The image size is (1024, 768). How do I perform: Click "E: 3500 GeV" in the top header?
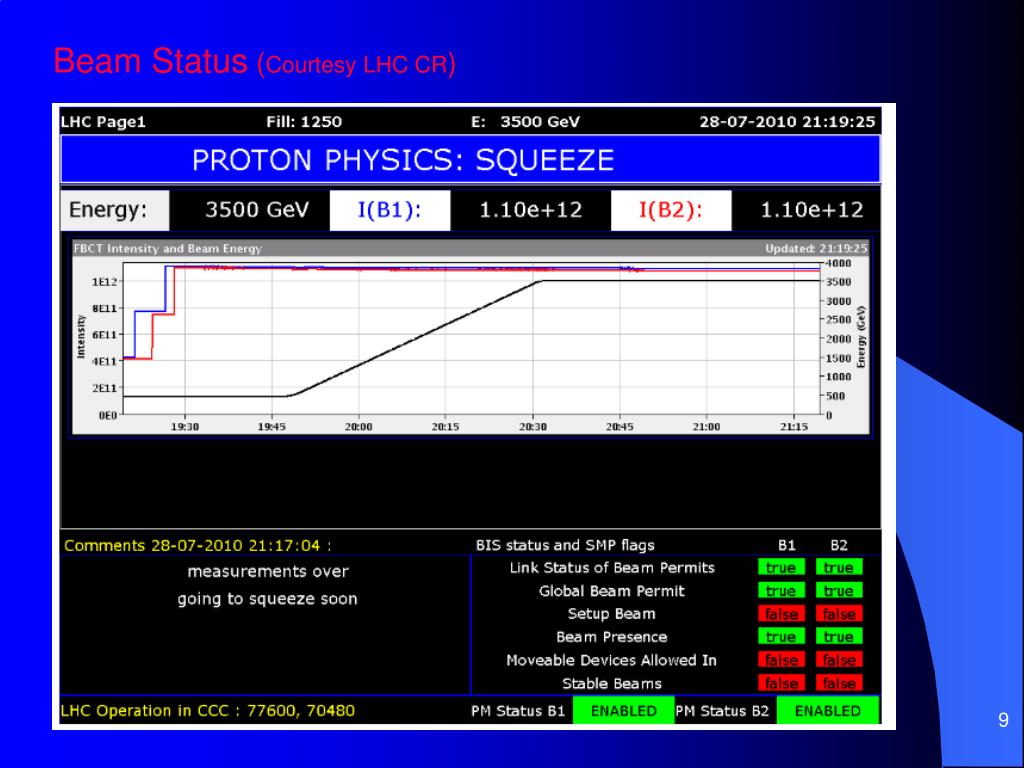tap(525, 122)
